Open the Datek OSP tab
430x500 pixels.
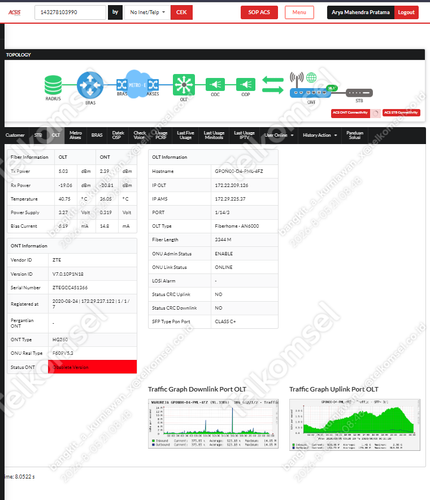tap(118, 135)
